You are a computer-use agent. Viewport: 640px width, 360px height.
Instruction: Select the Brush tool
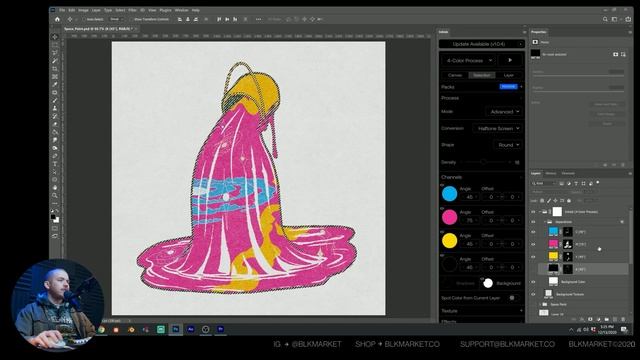(x=55, y=100)
